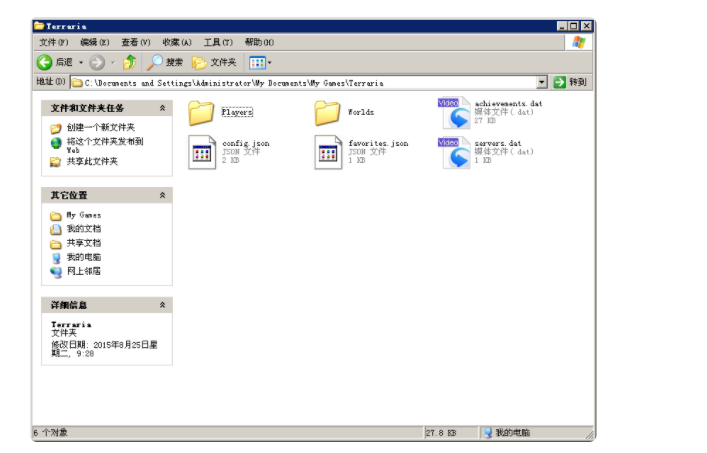The height and width of the screenshot is (453, 707).
Task: Open the File (文件) menu
Action: (53, 43)
